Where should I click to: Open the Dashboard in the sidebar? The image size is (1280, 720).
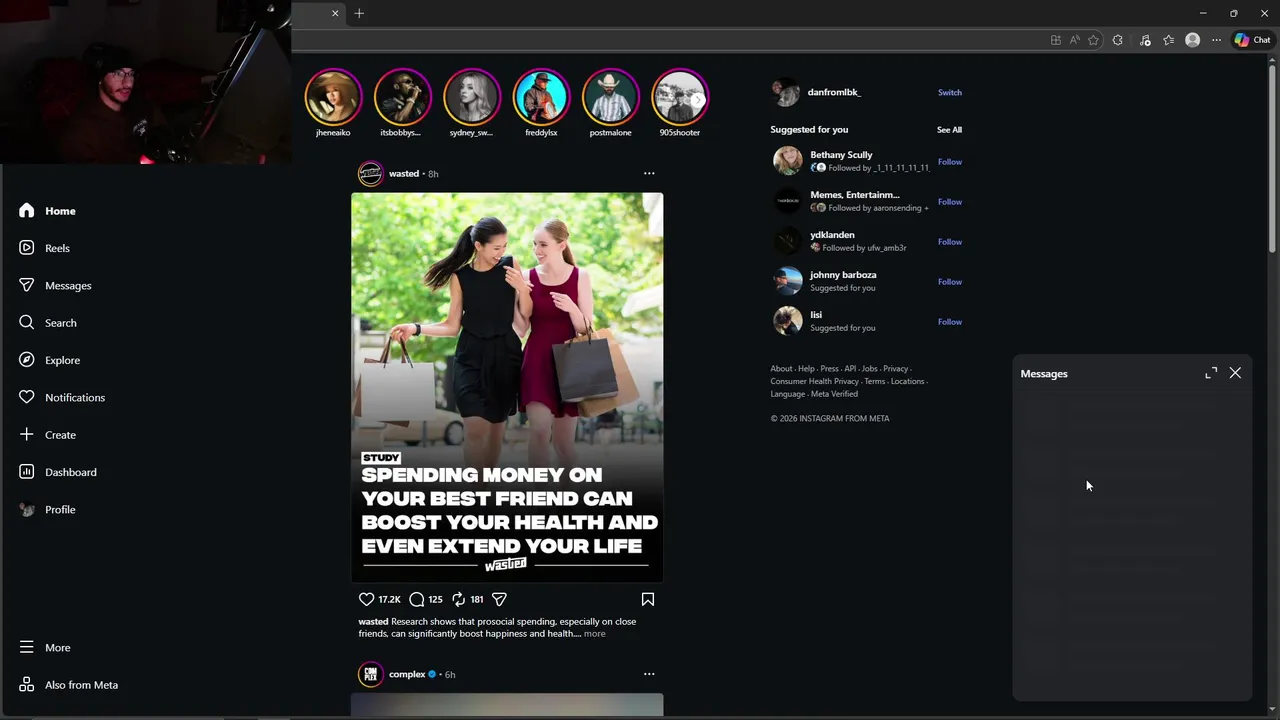click(57, 472)
